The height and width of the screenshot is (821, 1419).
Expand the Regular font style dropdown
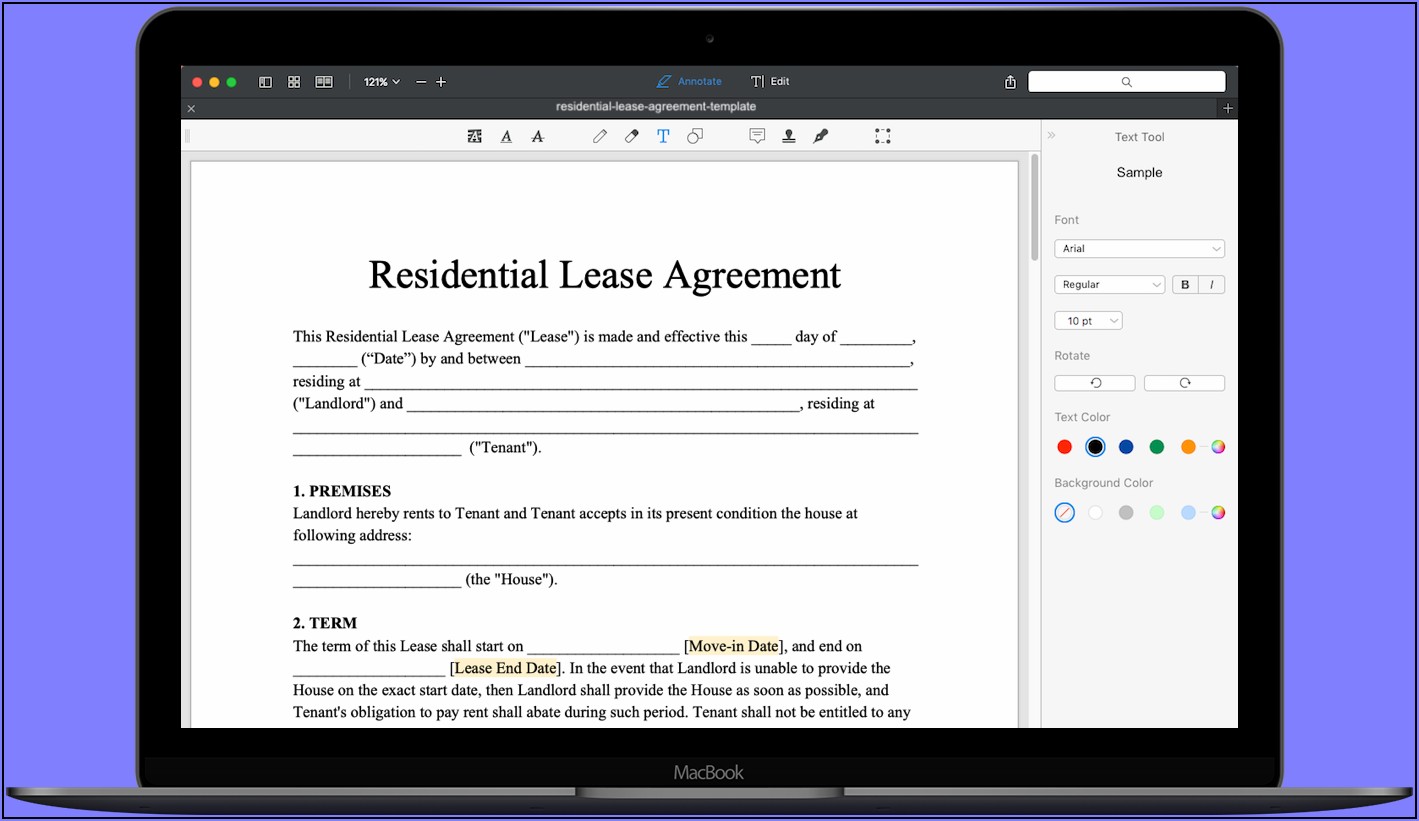pyautogui.click(x=1109, y=285)
